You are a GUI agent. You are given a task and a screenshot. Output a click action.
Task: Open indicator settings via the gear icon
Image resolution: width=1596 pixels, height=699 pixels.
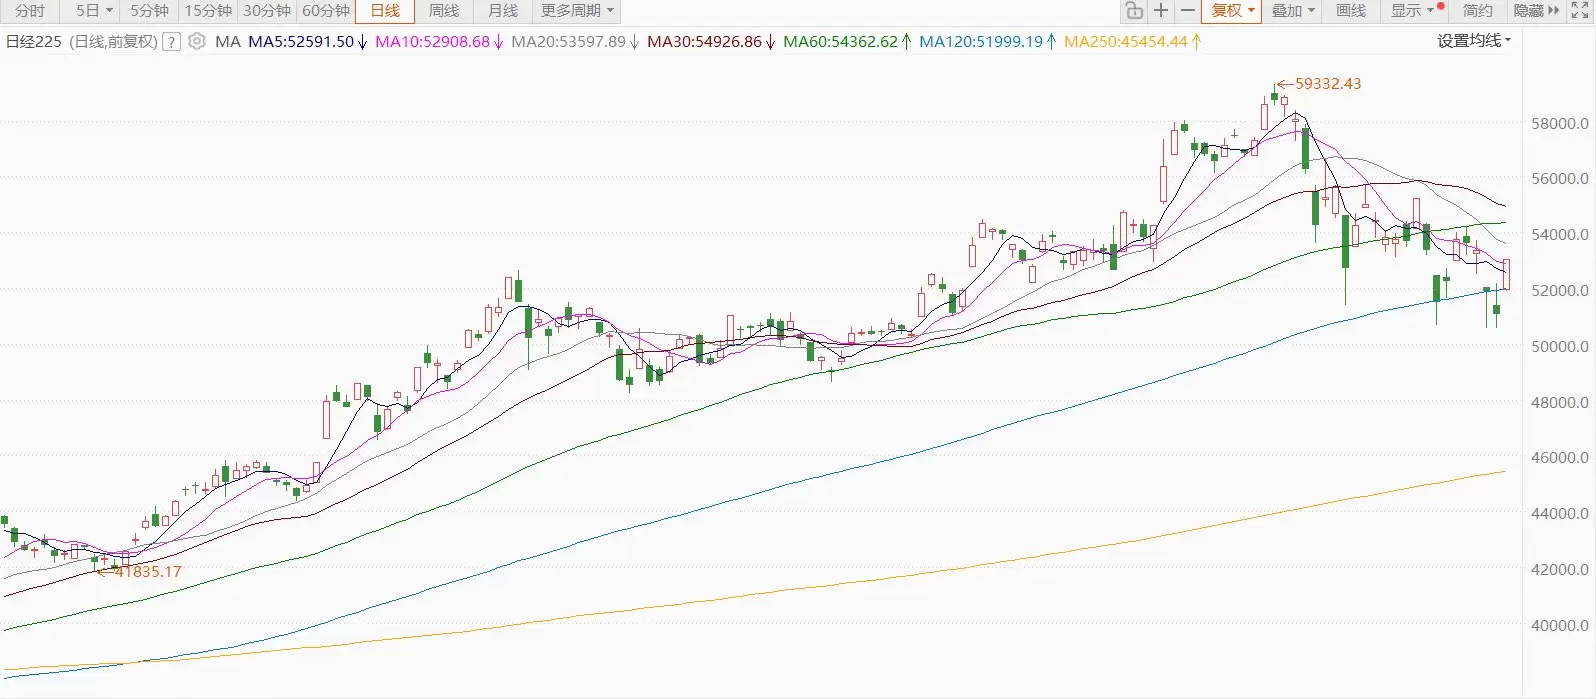click(197, 42)
